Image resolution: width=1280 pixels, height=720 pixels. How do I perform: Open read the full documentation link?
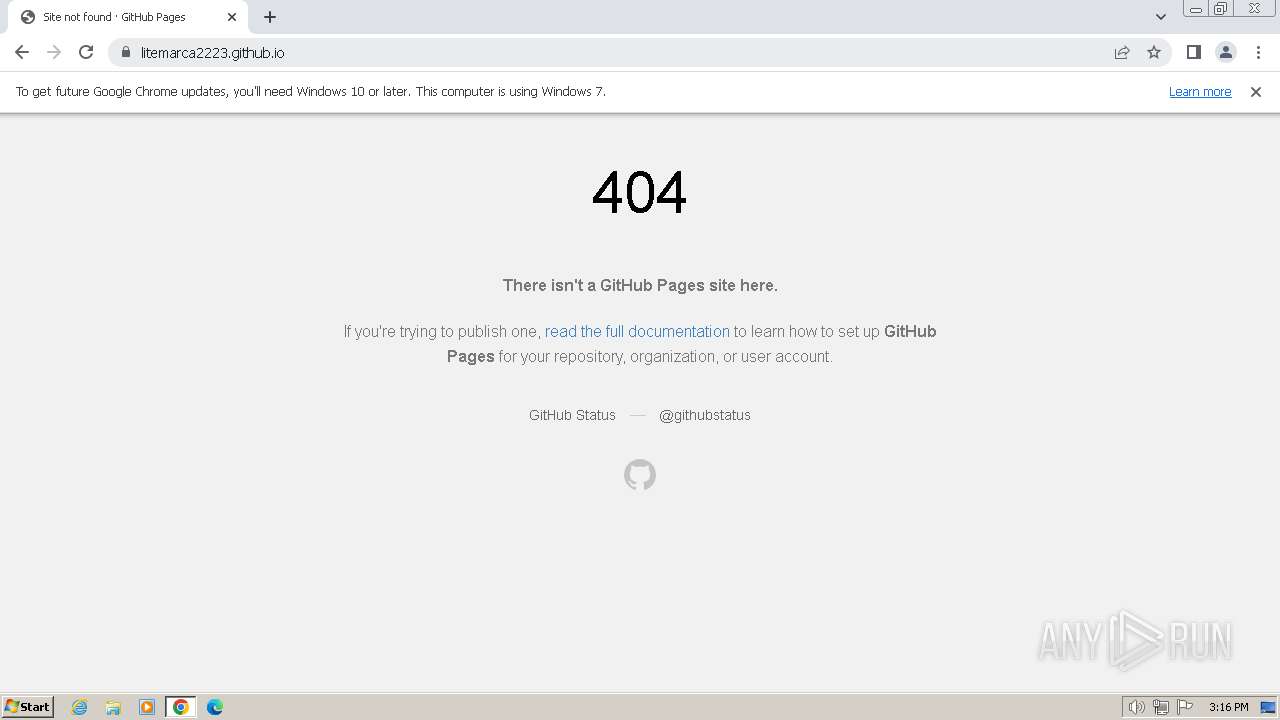tap(637, 331)
